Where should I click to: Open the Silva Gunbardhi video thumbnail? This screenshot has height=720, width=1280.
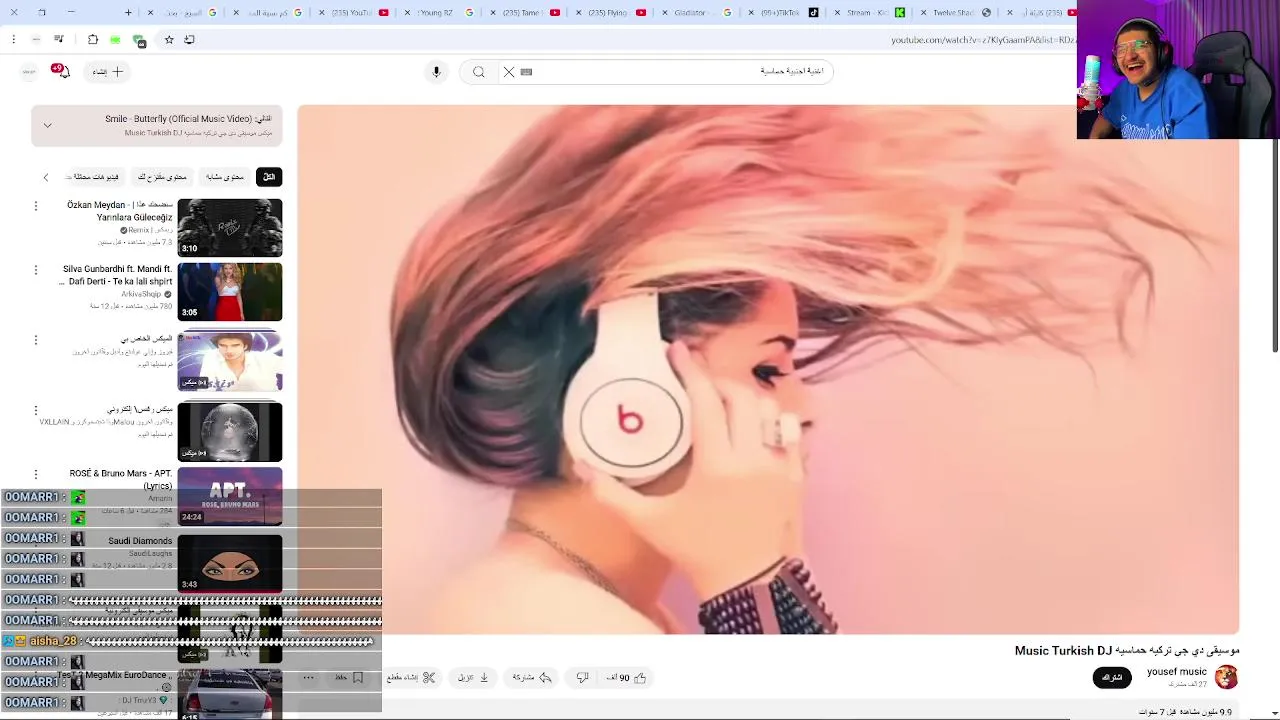pyautogui.click(x=230, y=292)
